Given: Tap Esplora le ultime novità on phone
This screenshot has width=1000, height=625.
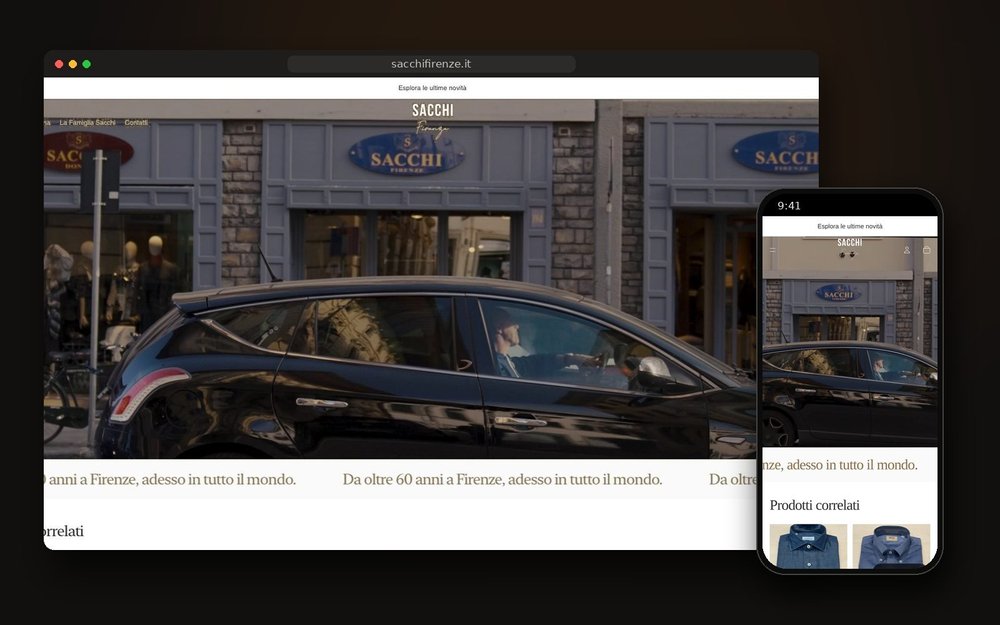Looking at the screenshot, I should [x=849, y=226].
